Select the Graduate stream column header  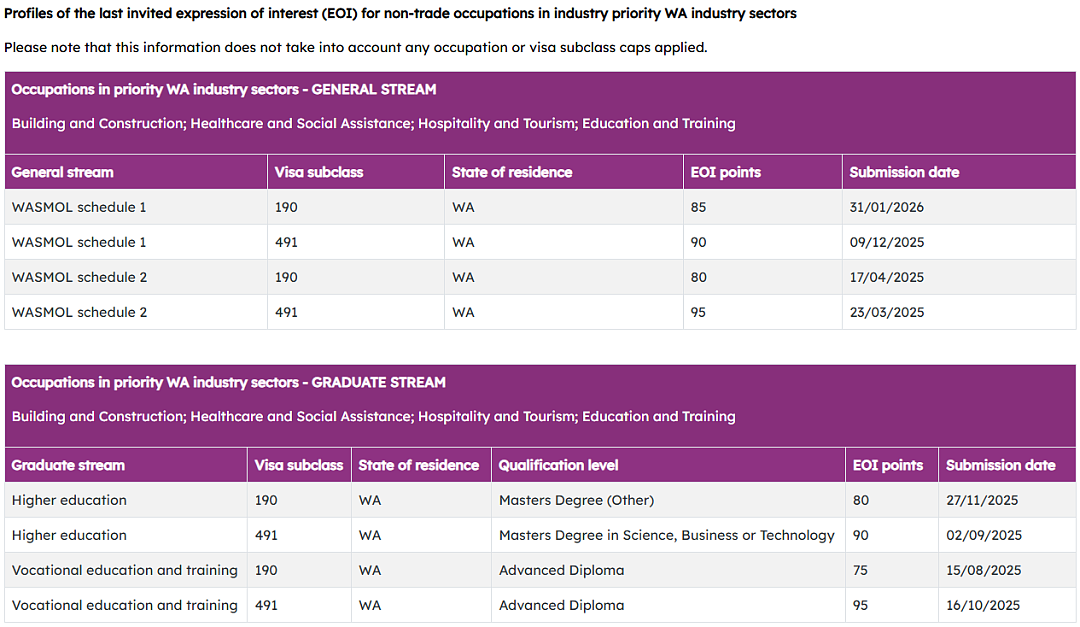click(x=125, y=465)
